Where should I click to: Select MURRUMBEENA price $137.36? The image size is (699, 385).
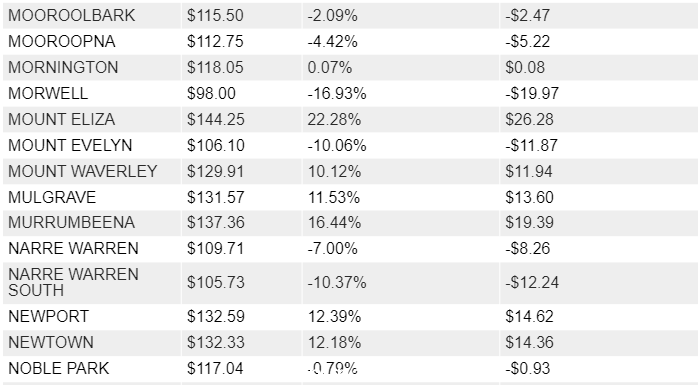pyautogui.click(x=216, y=222)
